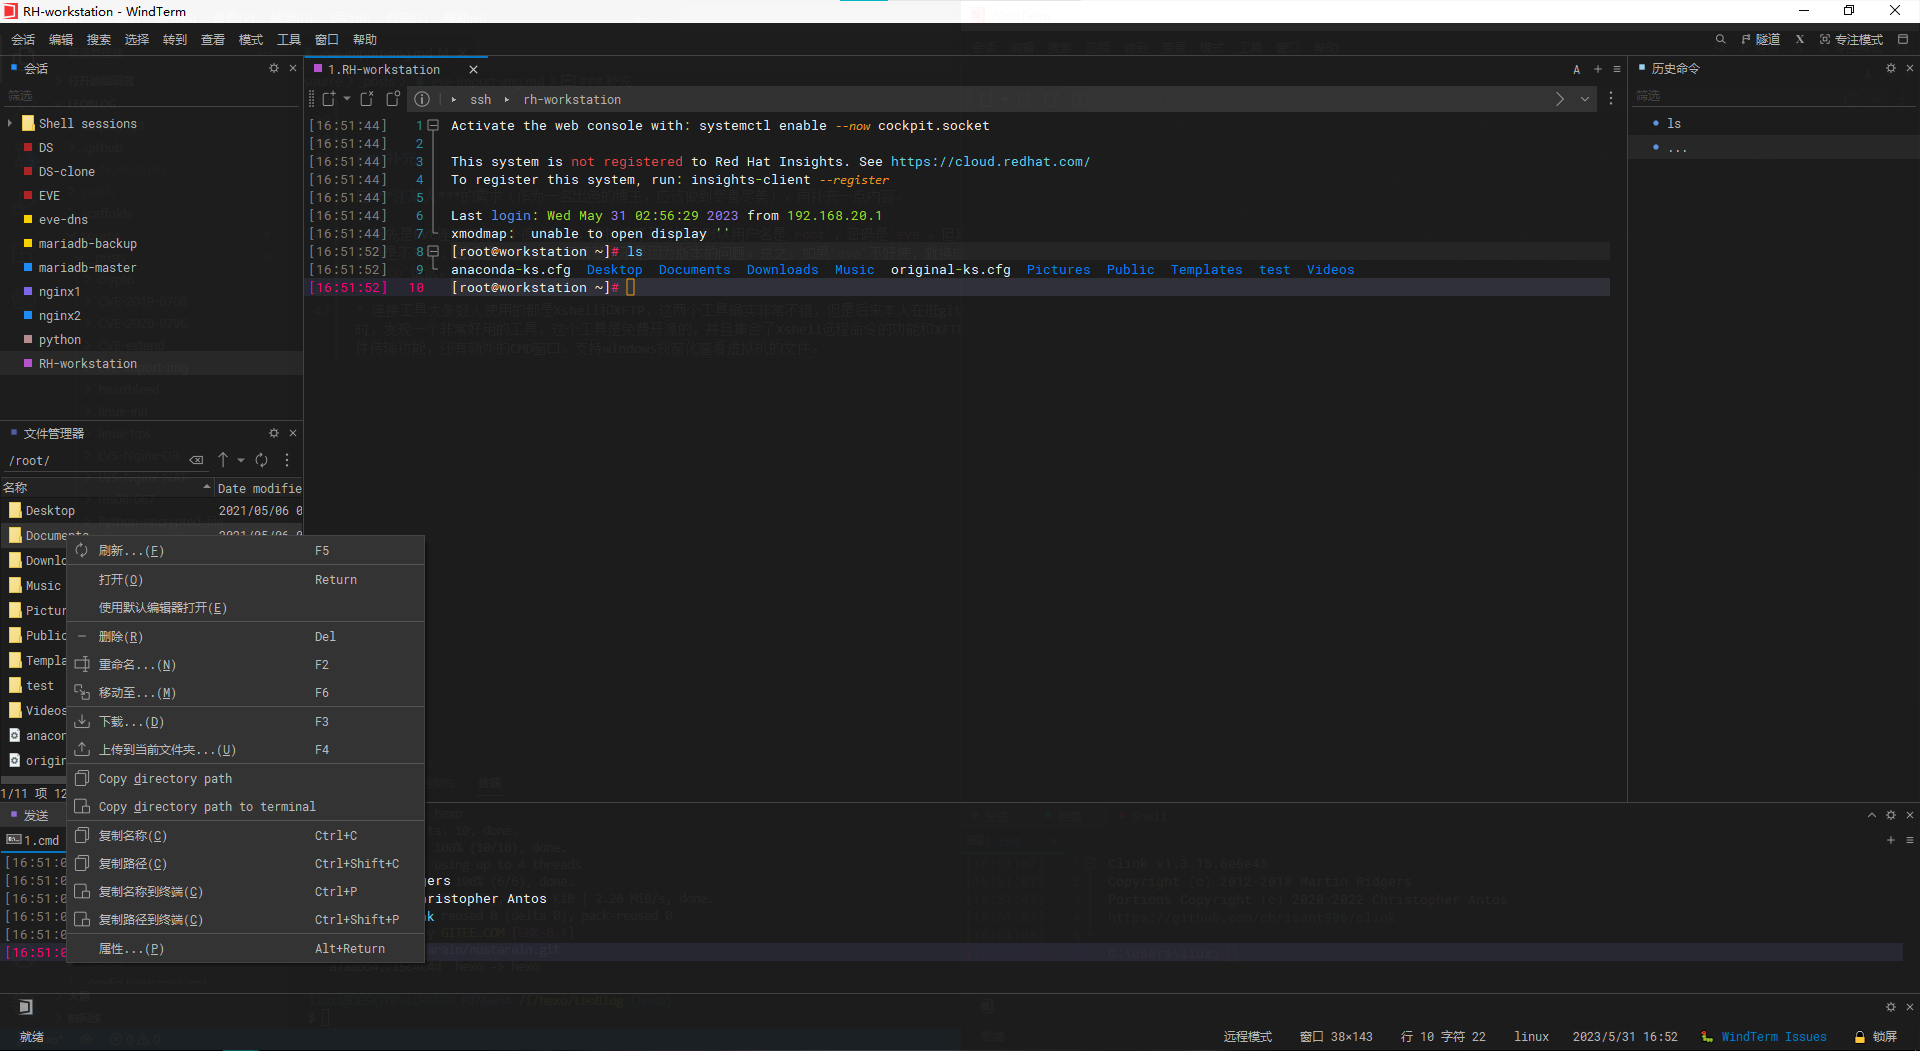The image size is (1920, 1051).
Task: Click WindTerm Issues link in status bar
Action: tap(1773, 1037)
